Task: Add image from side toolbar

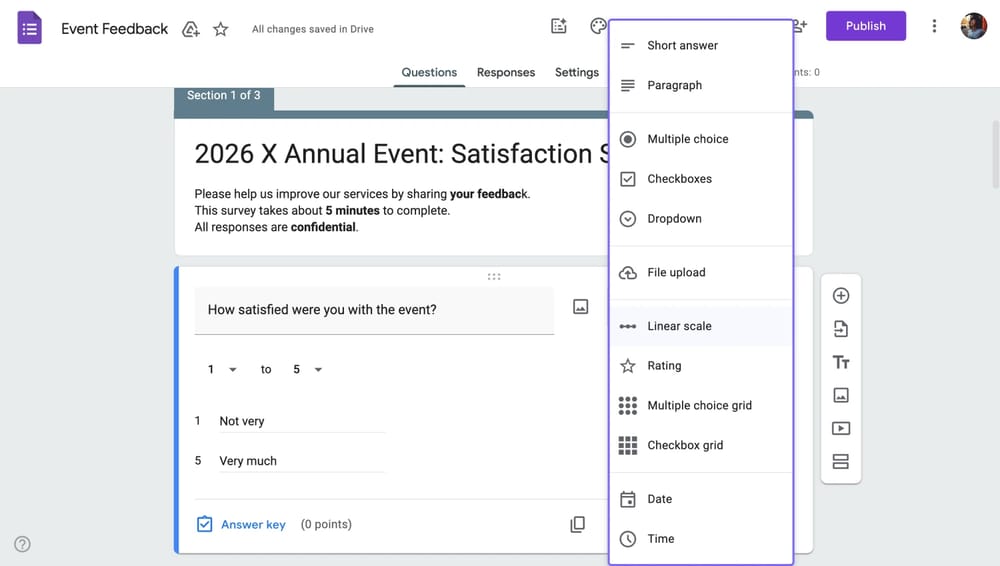Action: pos(841,395)
